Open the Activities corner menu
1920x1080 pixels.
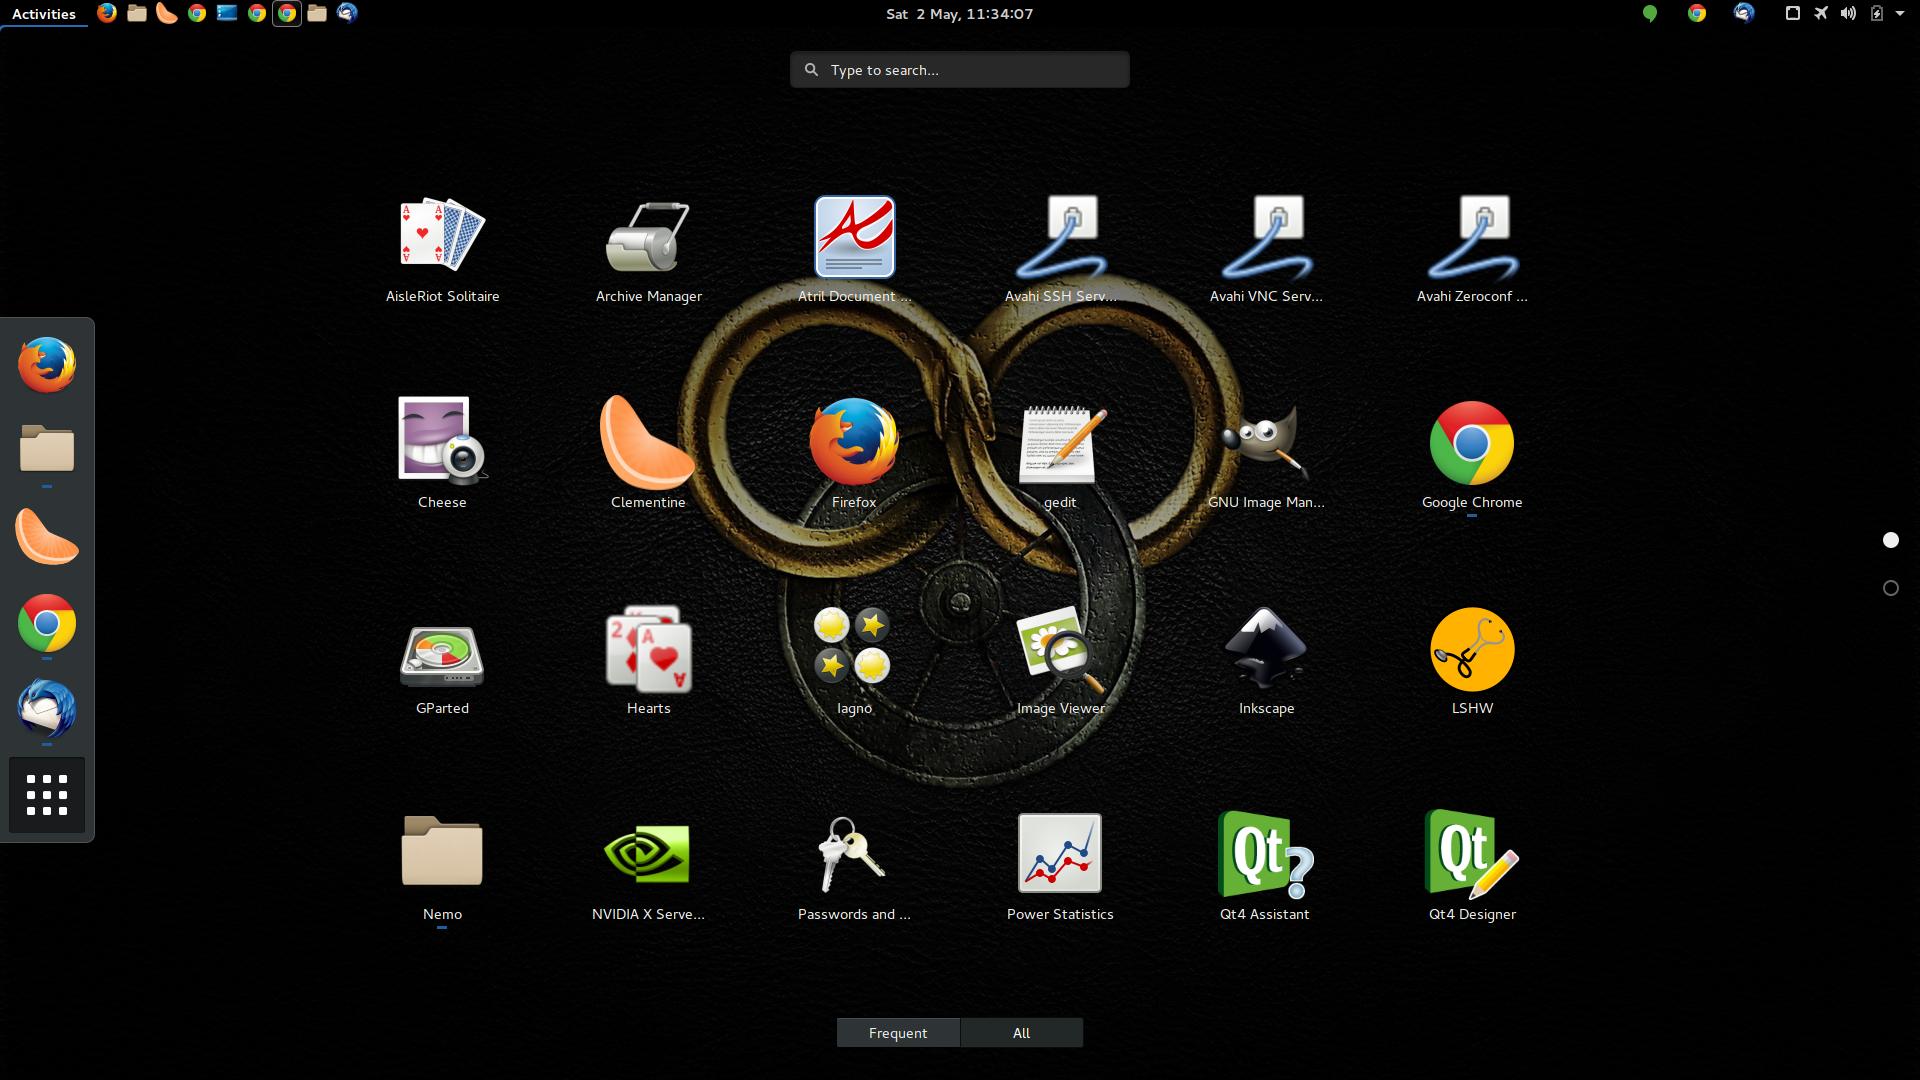pos(43,13)
